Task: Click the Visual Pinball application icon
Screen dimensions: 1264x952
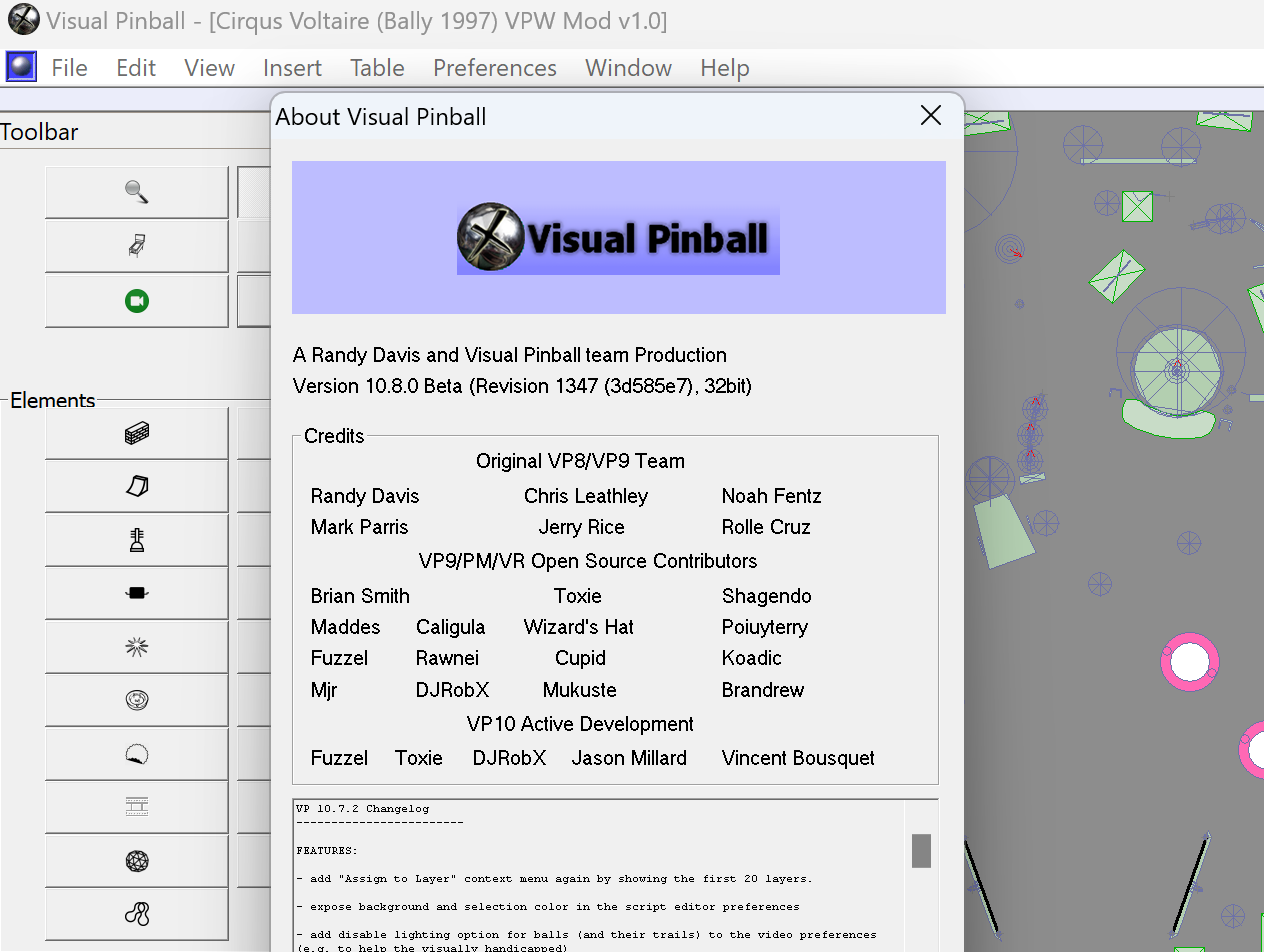Action: pyautogui.click(x=21, y=67)
